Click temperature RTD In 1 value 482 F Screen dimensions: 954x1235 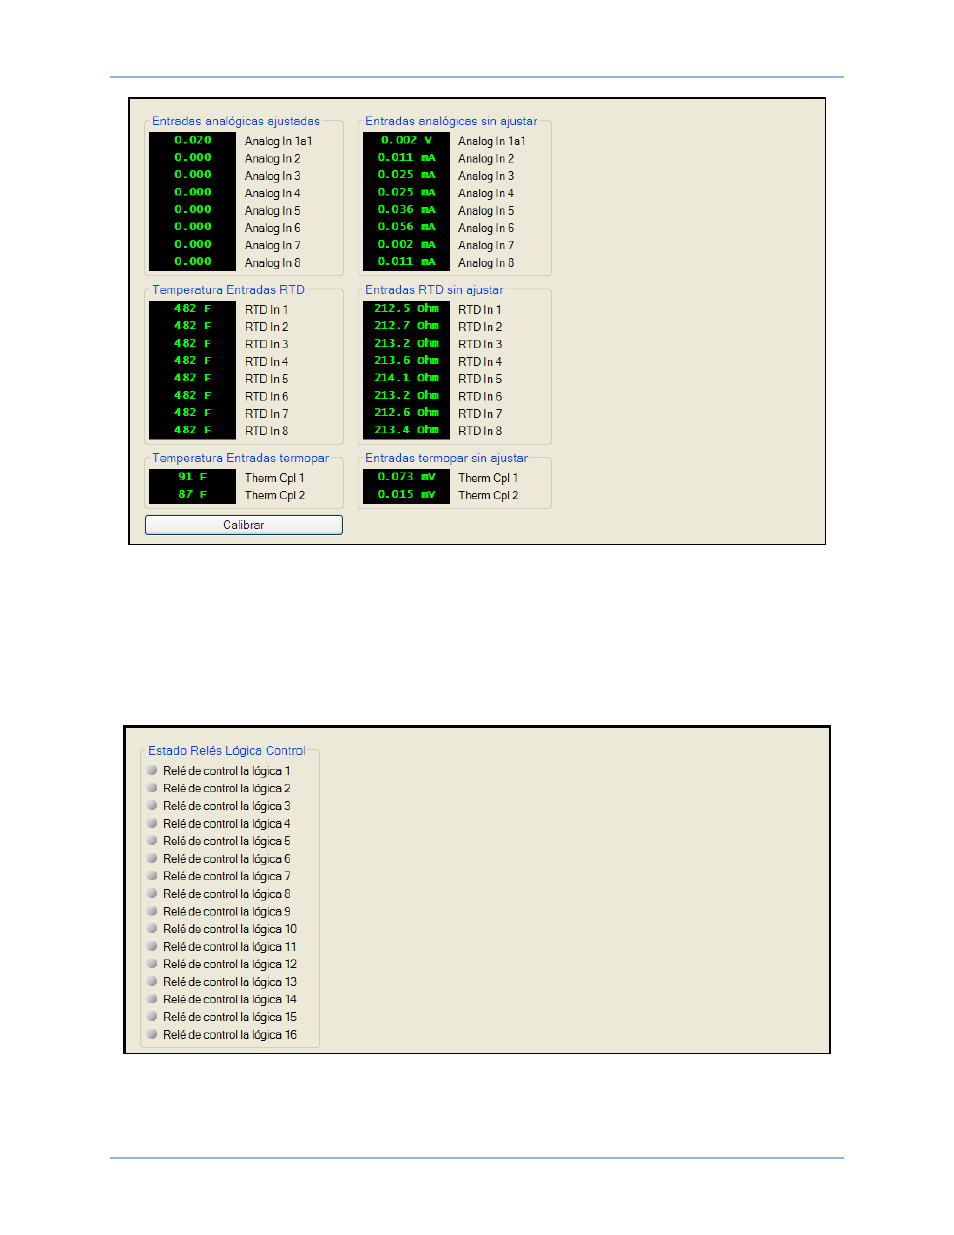click(193, 309)
